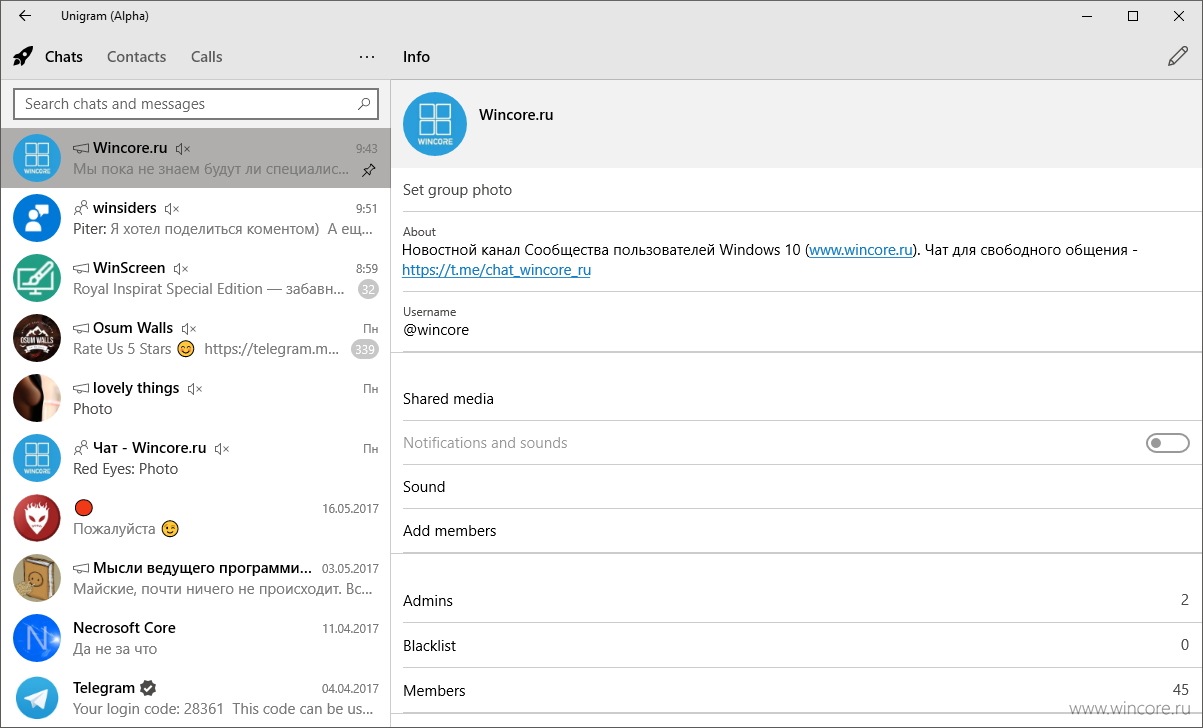Click the rocket icon beside Chats
Viewport: 1203px width, 728px height.
23,56
